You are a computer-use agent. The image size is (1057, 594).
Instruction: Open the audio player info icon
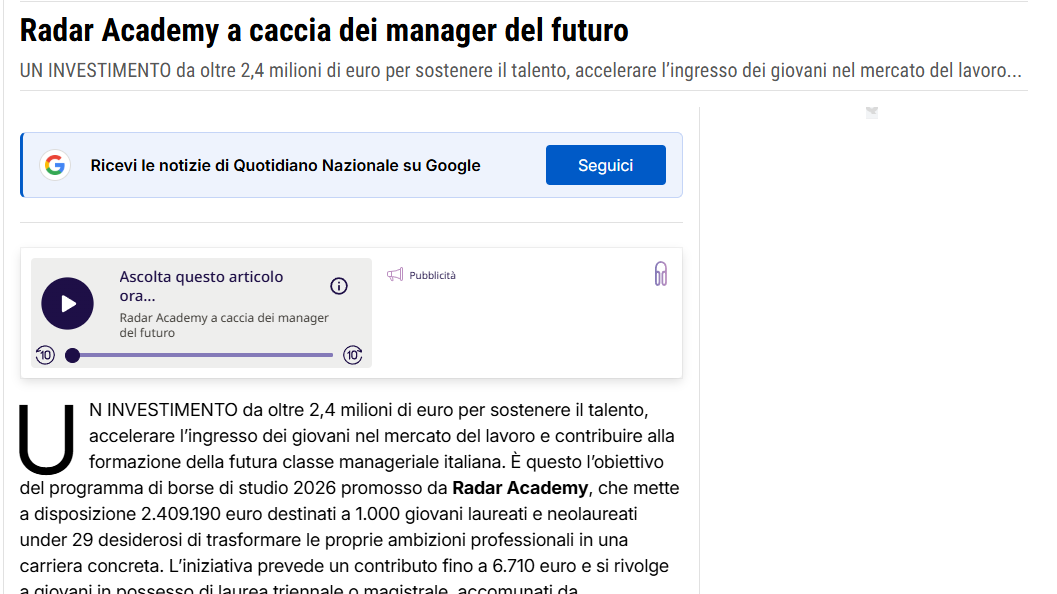pyautogui.click(x=339, y=286)
